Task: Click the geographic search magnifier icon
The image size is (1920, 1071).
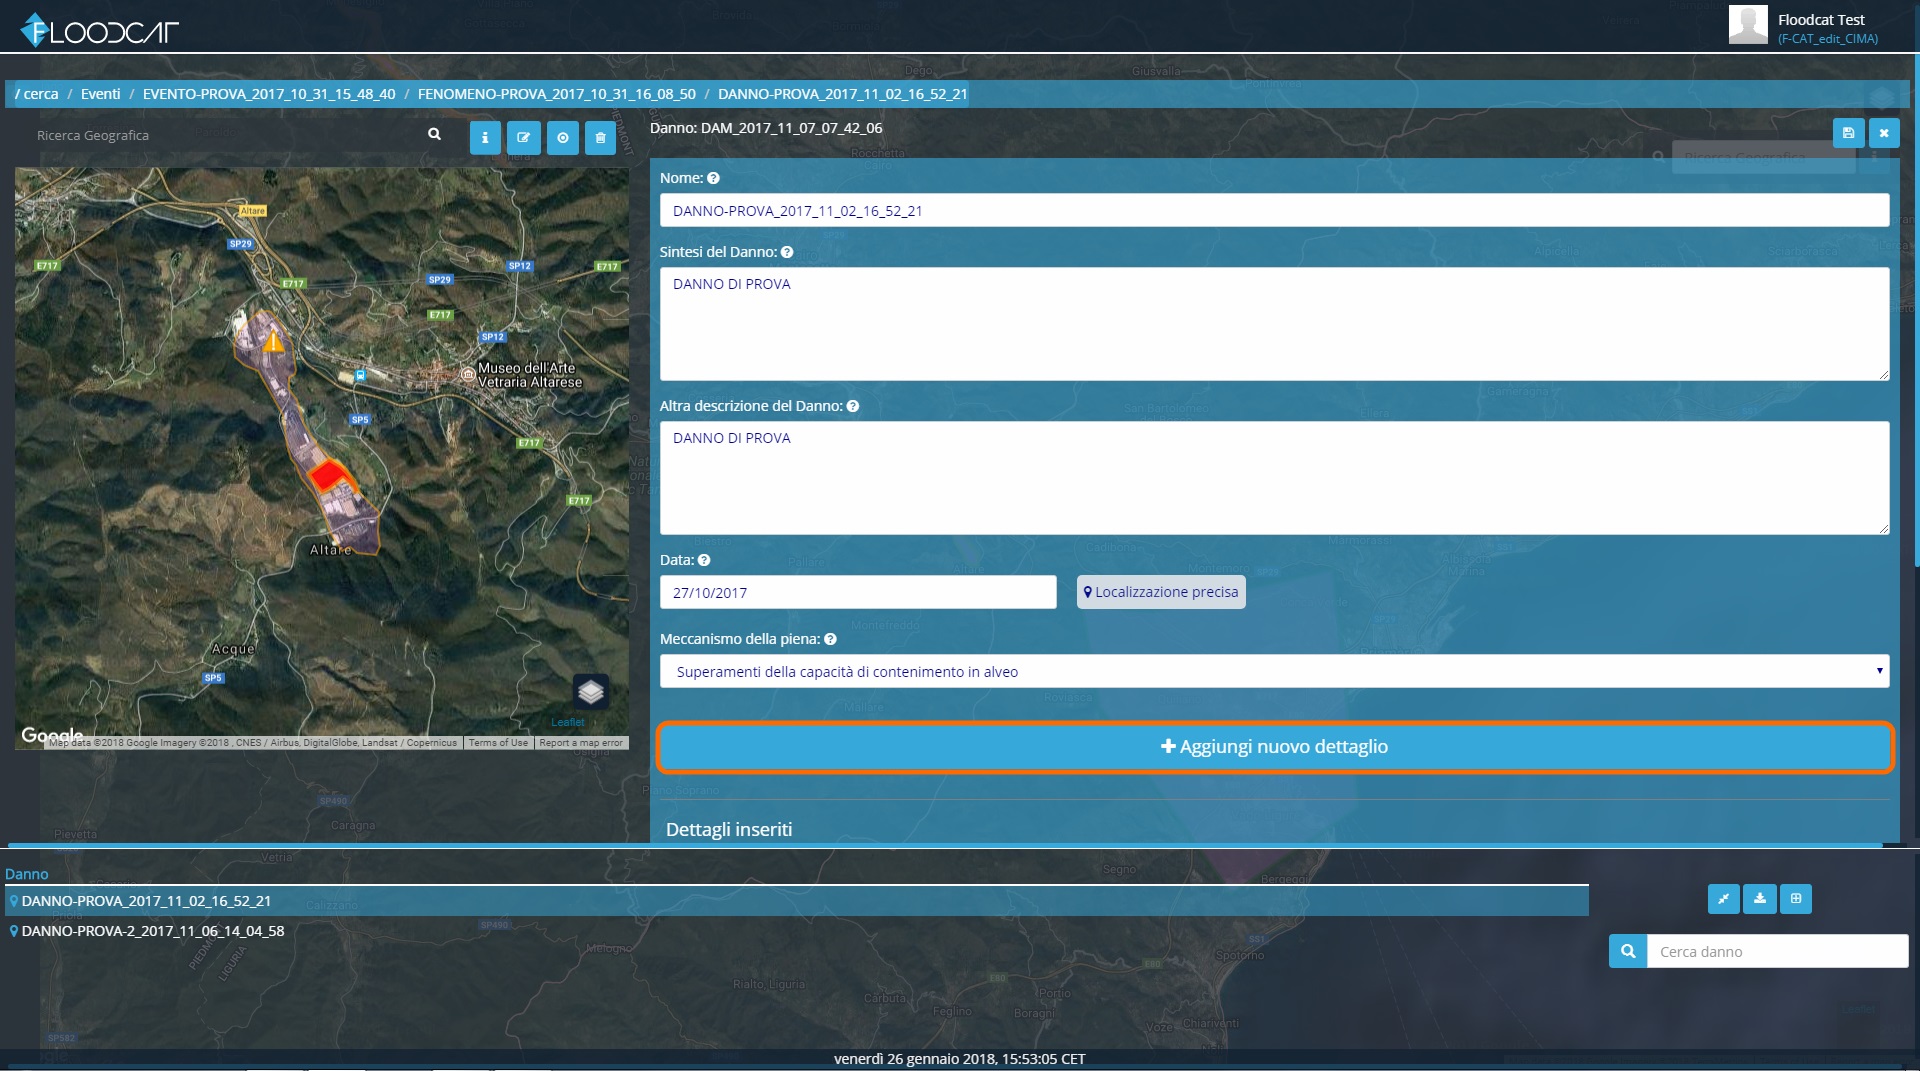Action: (434, 134)
